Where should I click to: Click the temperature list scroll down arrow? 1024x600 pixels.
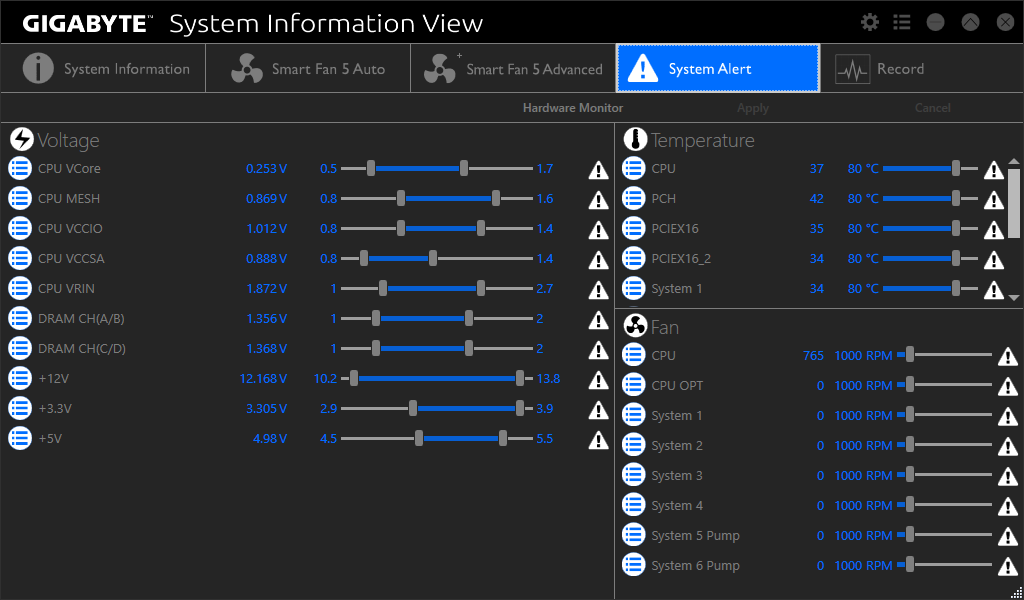[x=1014, y=298]
